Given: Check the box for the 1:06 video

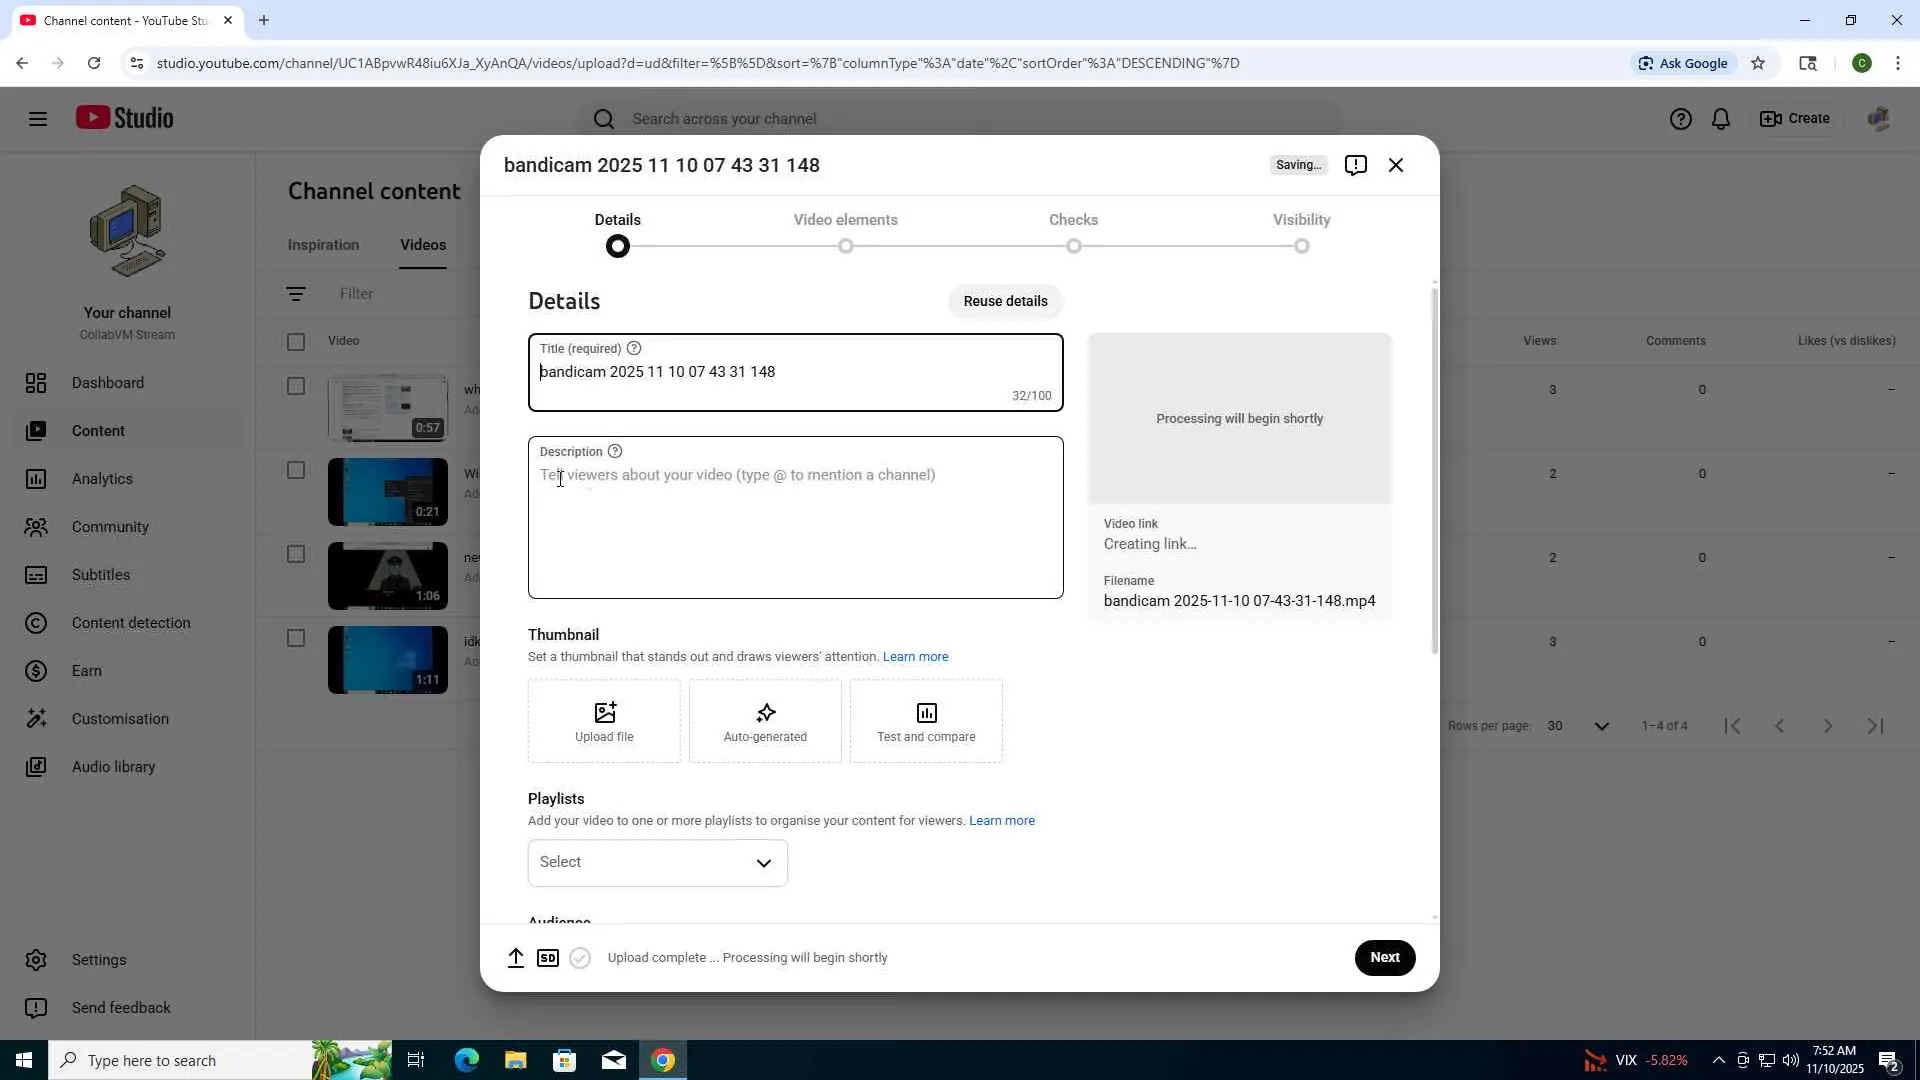Looking at the screenshot, I should [x=296, y=554].
